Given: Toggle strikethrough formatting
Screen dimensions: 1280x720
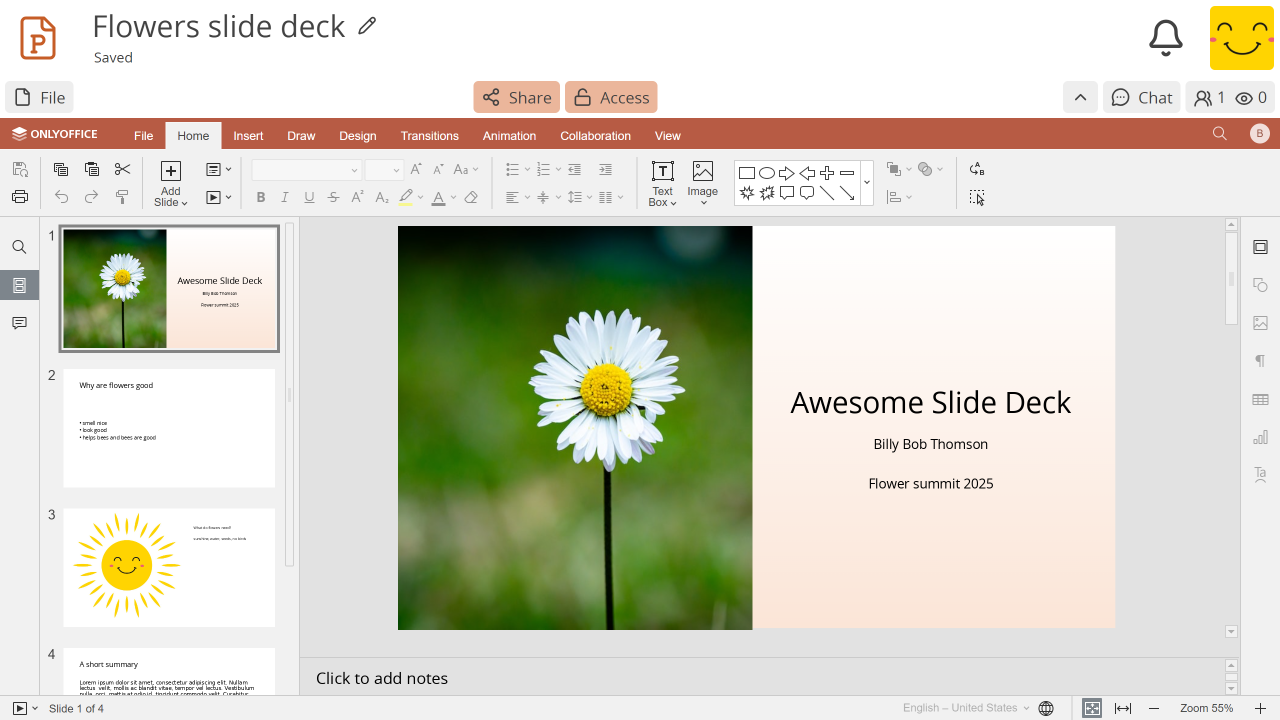Looking at the screenshot, I should [x=333, y=197].
